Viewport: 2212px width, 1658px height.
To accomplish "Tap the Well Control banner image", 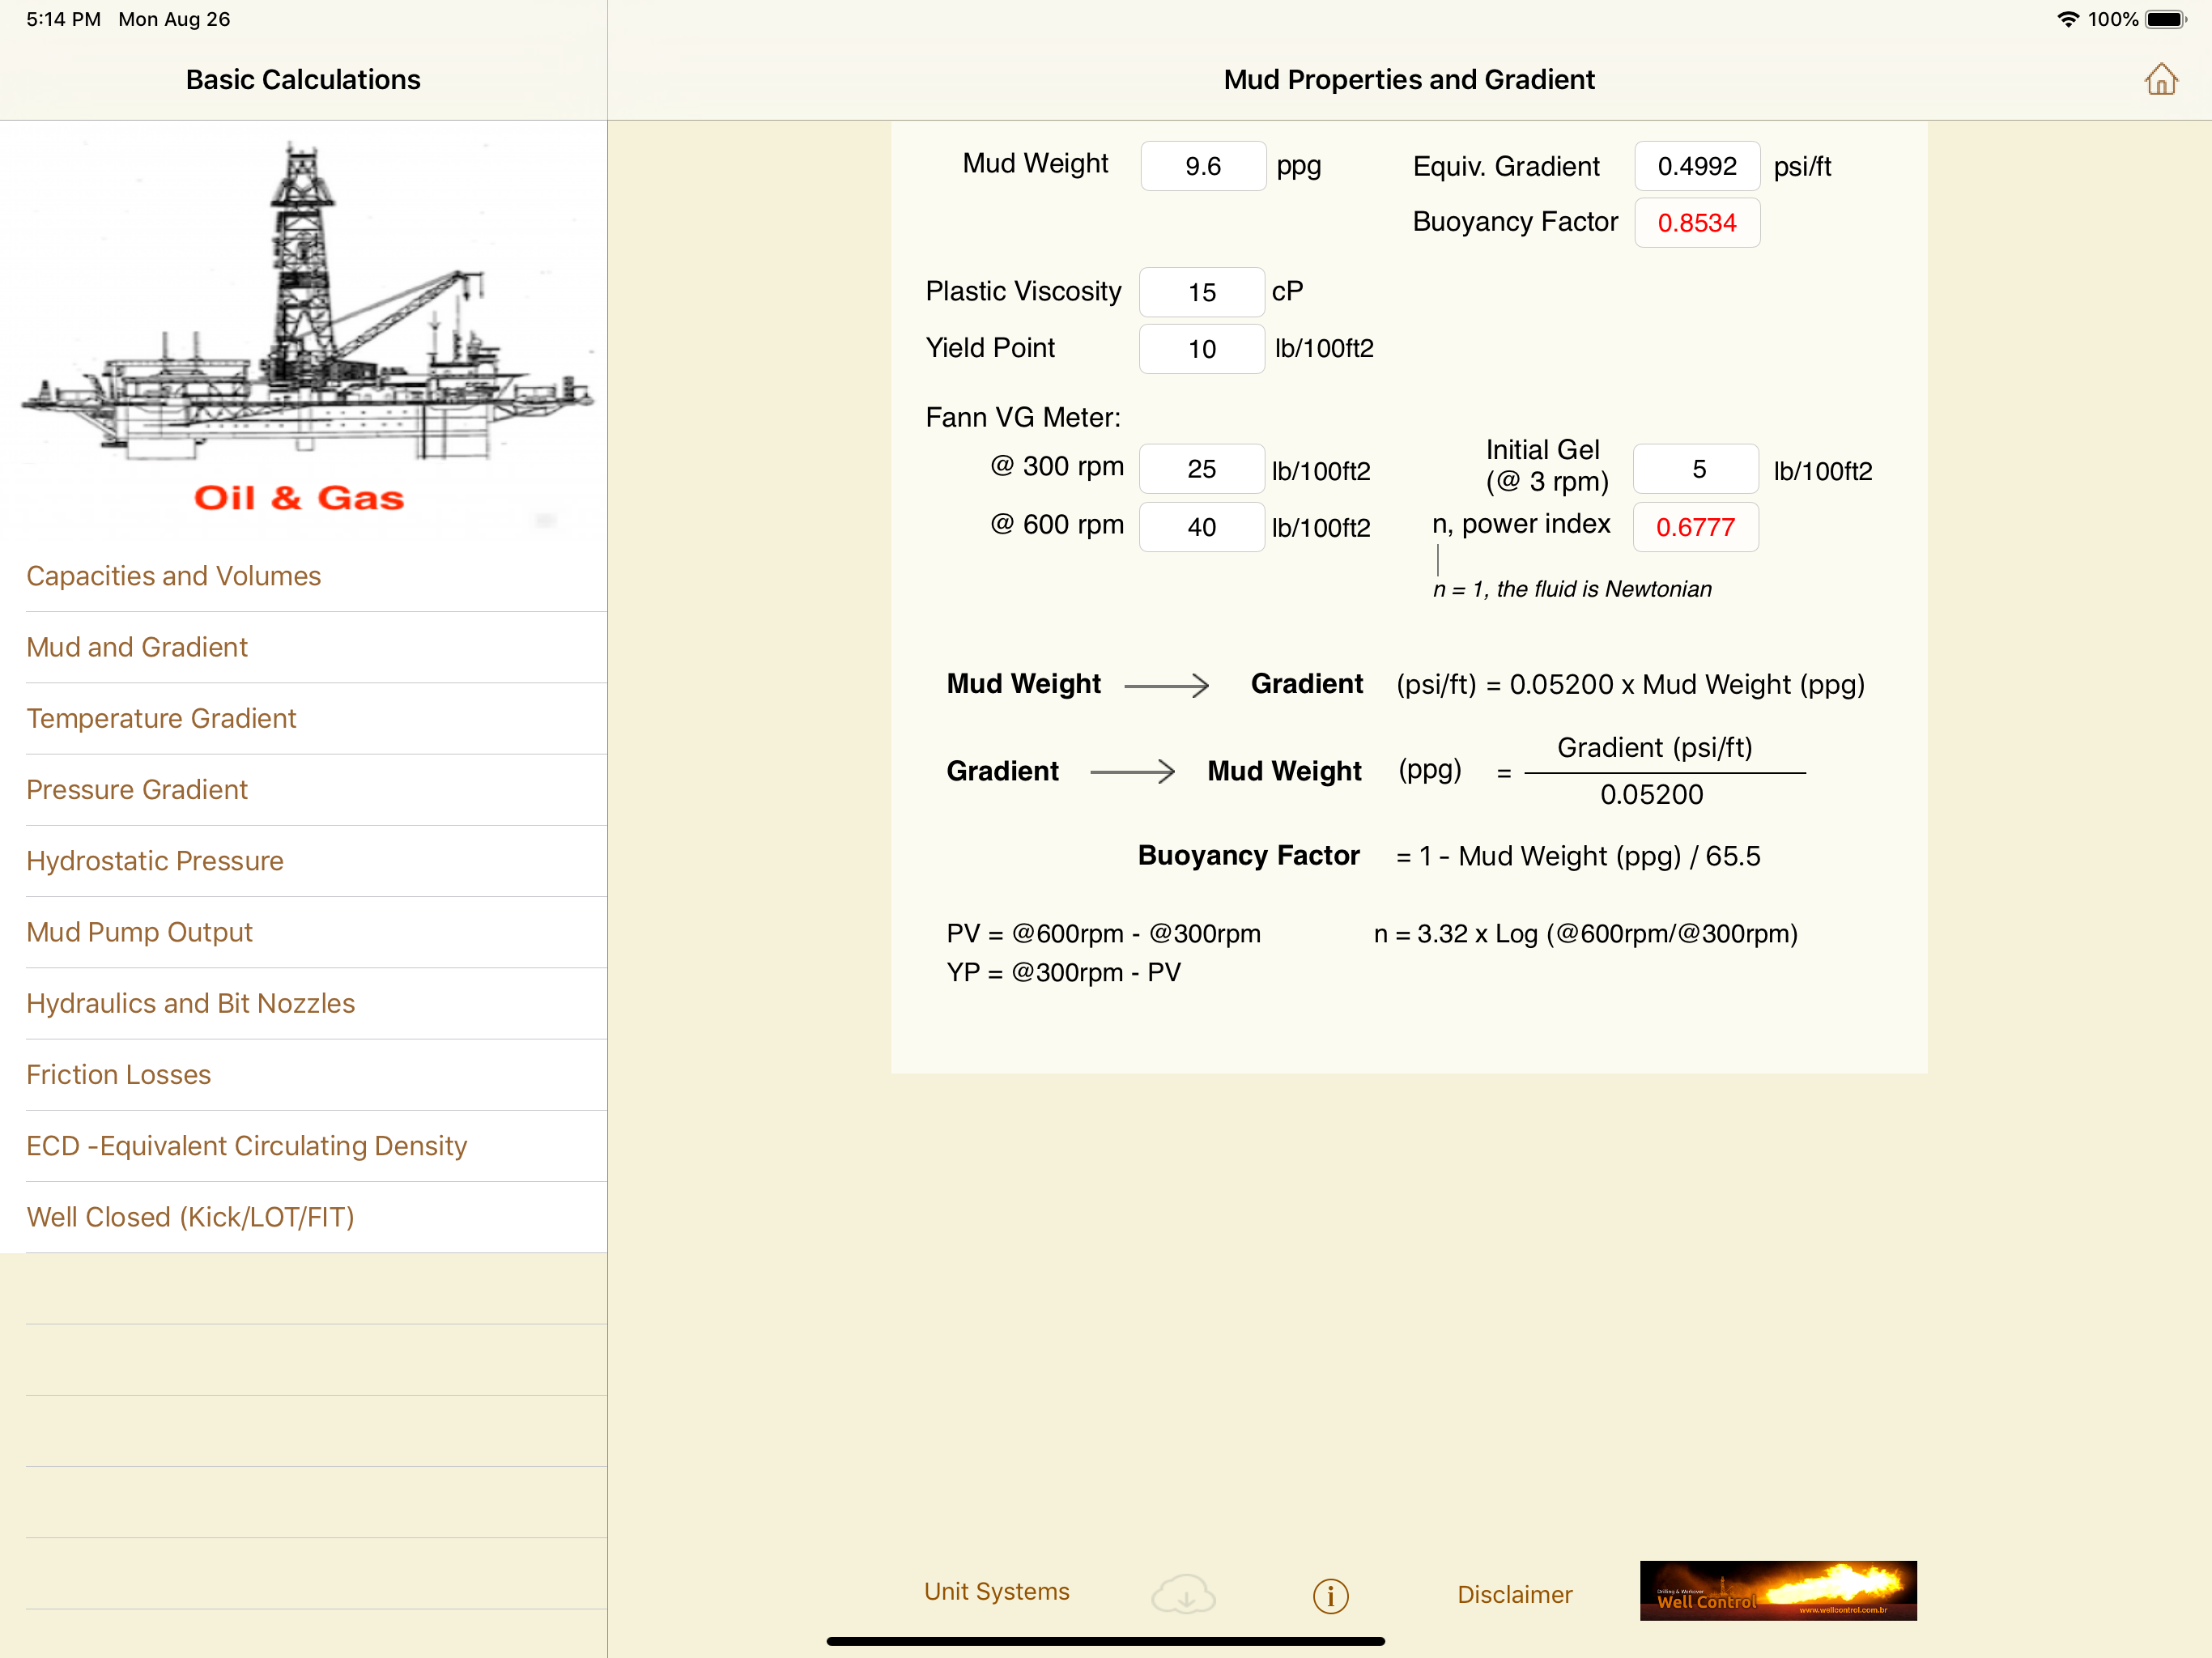I will tap(1778, 1590).
